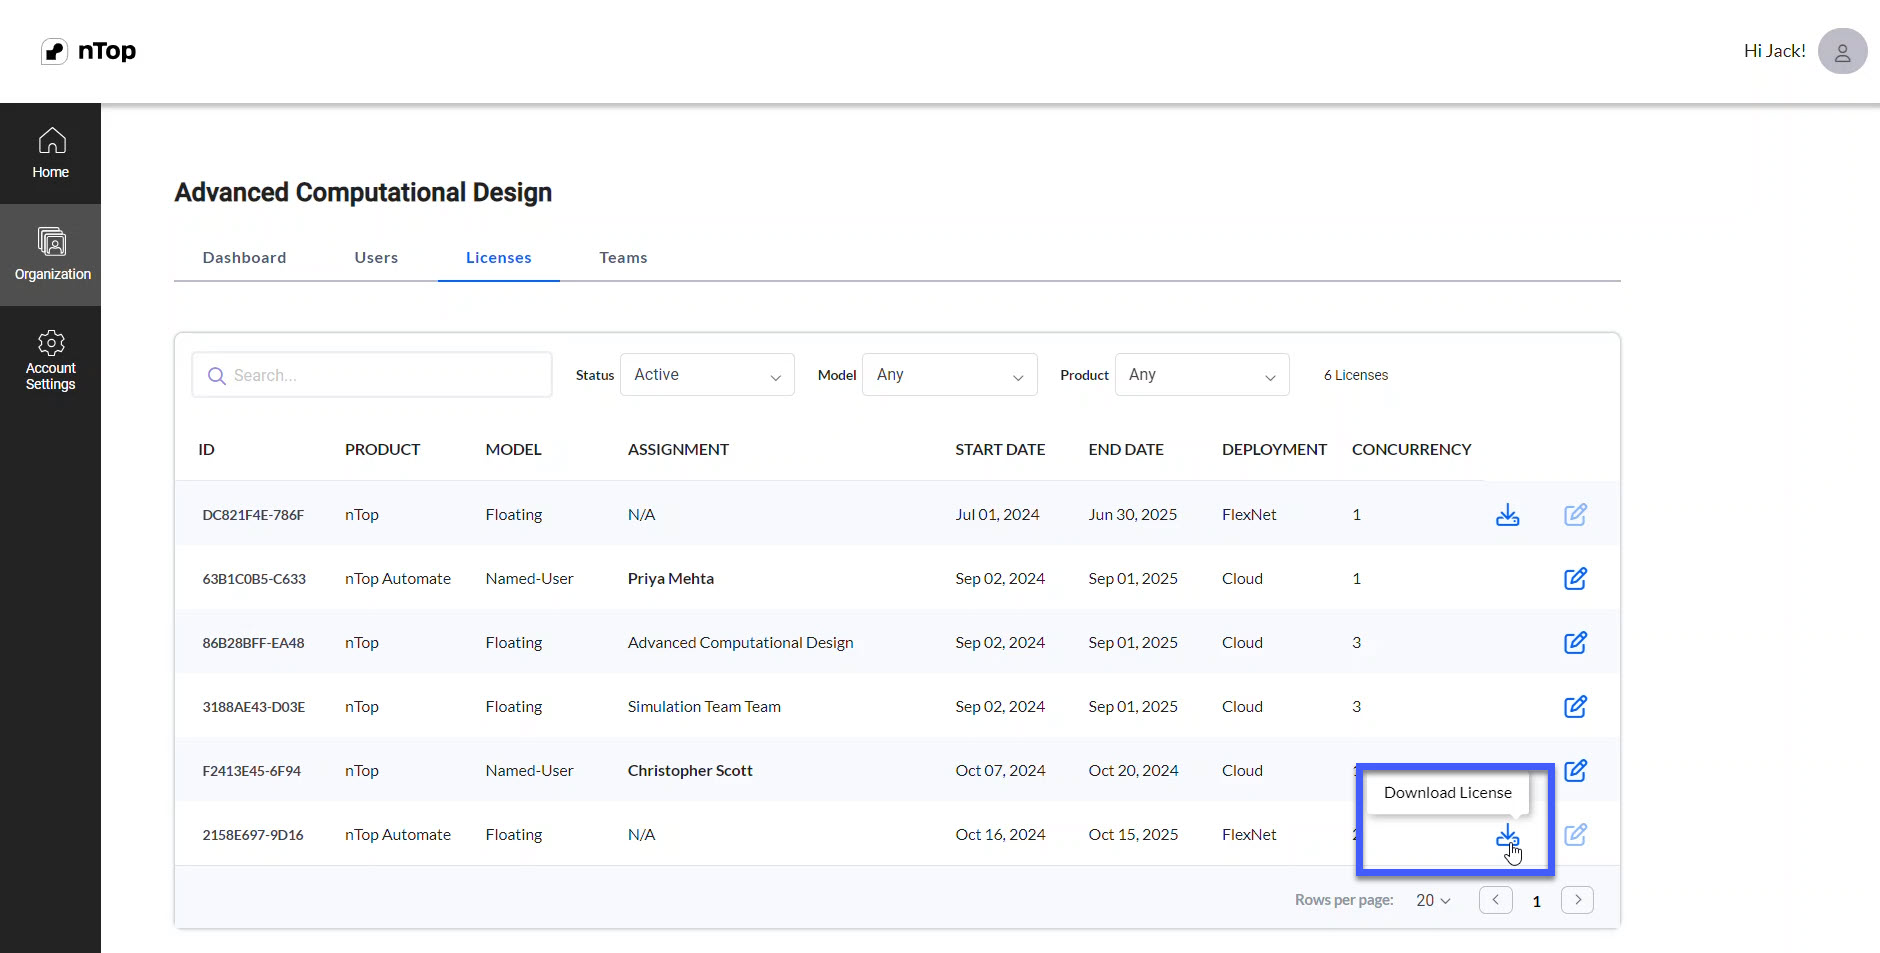The height and width of the screenshot is (953, 1880).
Task: Open the Status filter dropdown
Action: pos(707,375)
